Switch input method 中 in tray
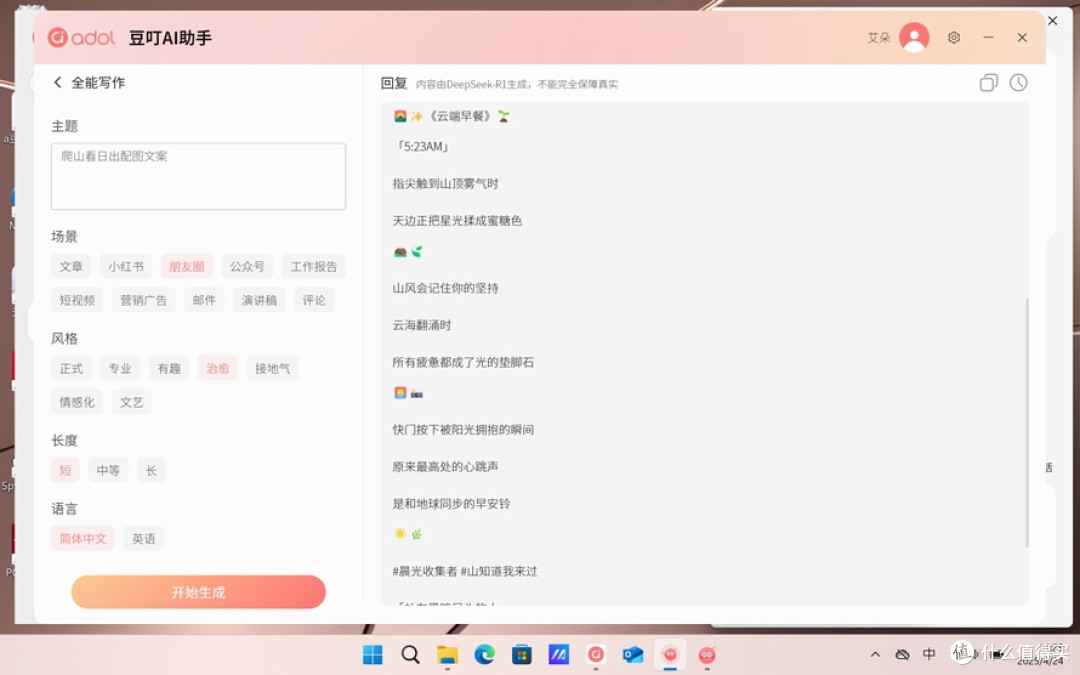The width and height of the screenshot is (1080, 675). [929, 654]
